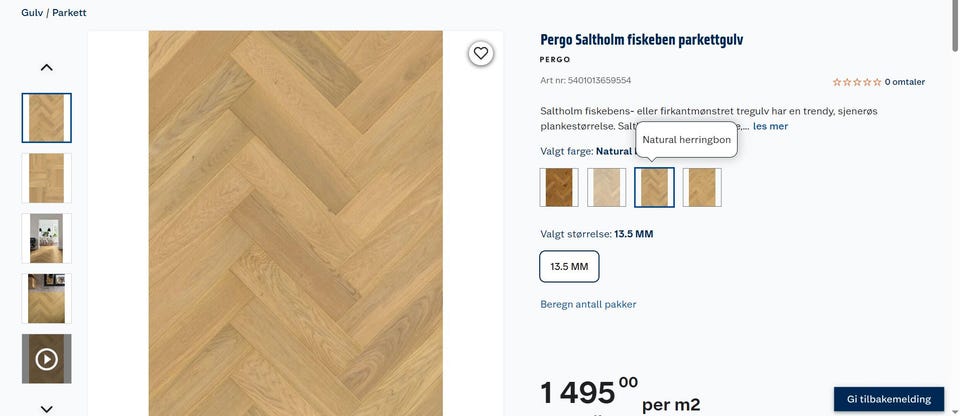The width and height of the screenshot is (960, 416).
Task: Expand description with 'les mer' link
Action: point(770,126)
